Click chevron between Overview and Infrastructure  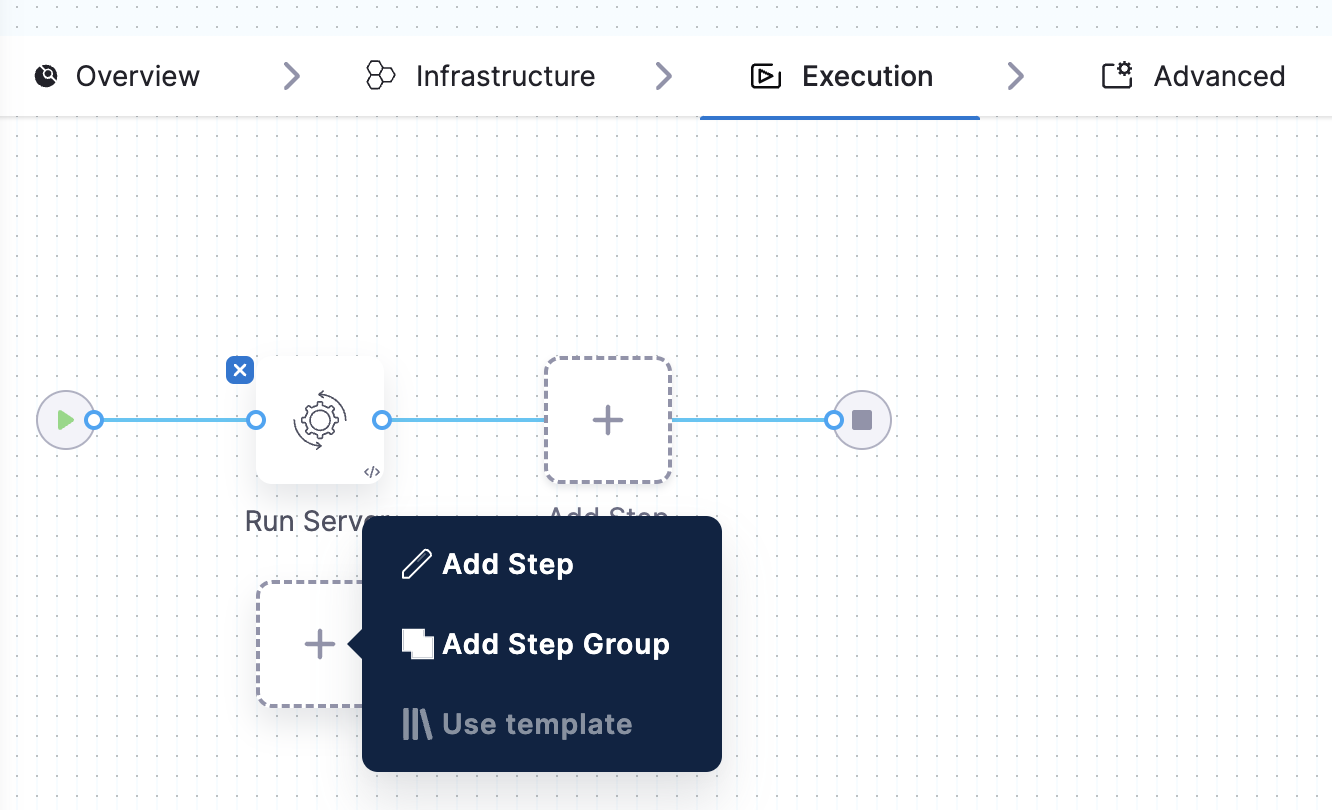click(x=291, y=76)
